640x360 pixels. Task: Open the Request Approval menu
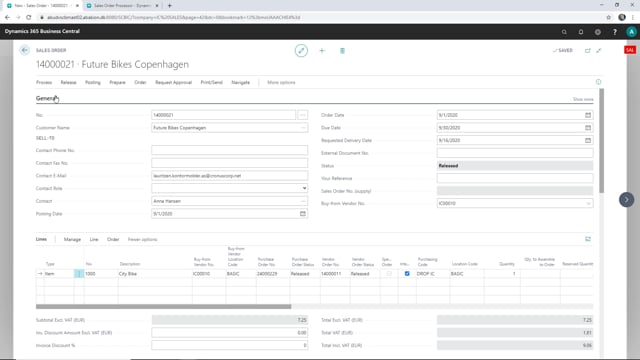(173, 82)
